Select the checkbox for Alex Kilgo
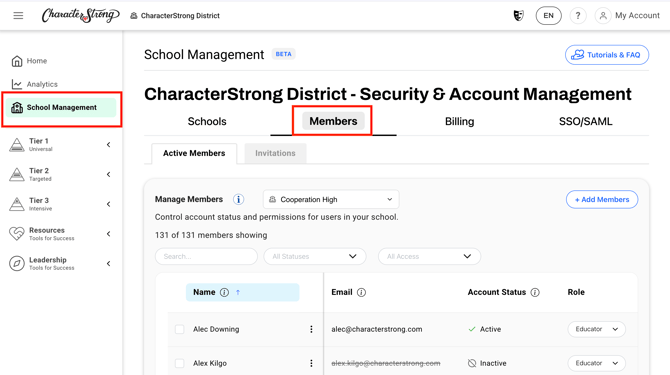This screenshot has height=375, width=670. coord(179,363)
